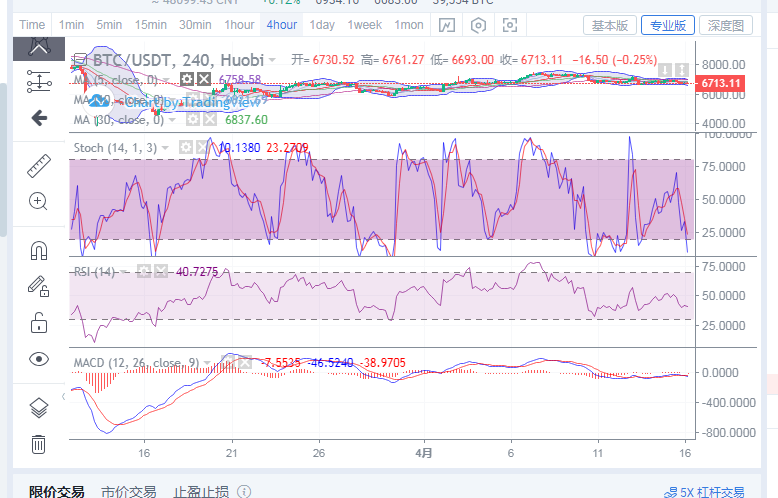Open MACD indicator settings gear
Image resolution: width=778 pixels, height=498 pixels.
228,363
